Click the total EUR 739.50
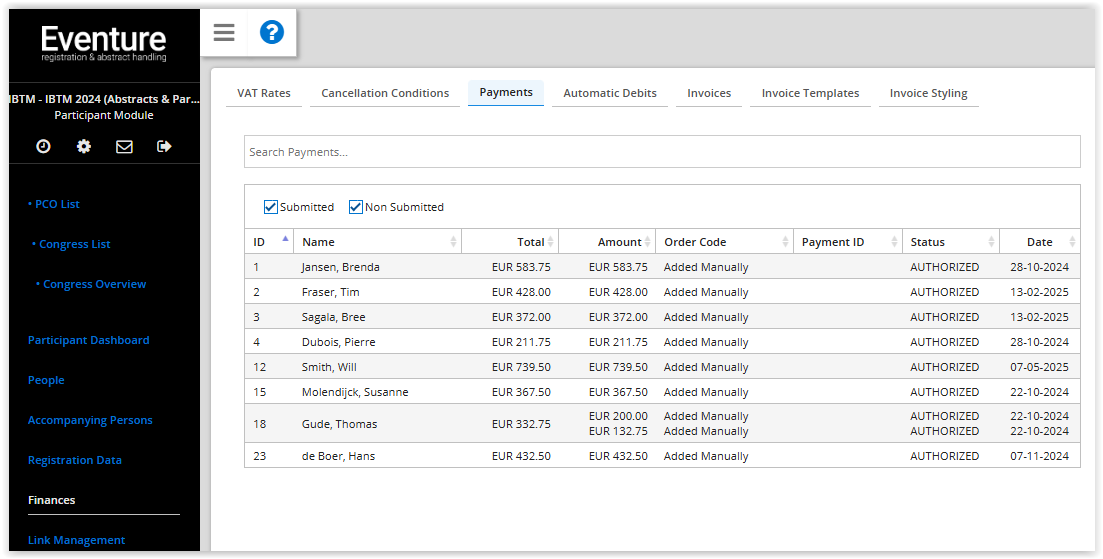The image size is (1103, 559). 521,367
